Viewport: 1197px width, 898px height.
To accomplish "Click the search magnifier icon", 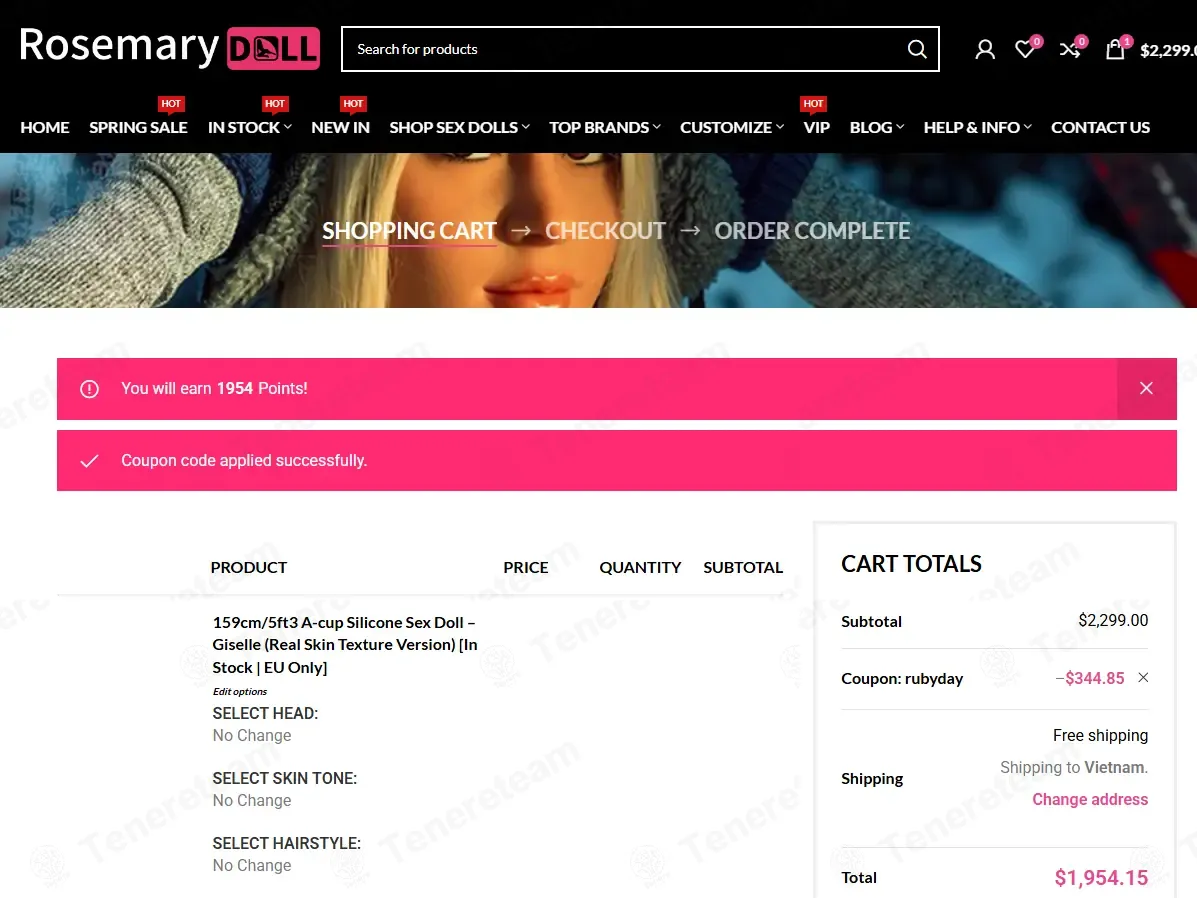I will [x=917, y=50].
